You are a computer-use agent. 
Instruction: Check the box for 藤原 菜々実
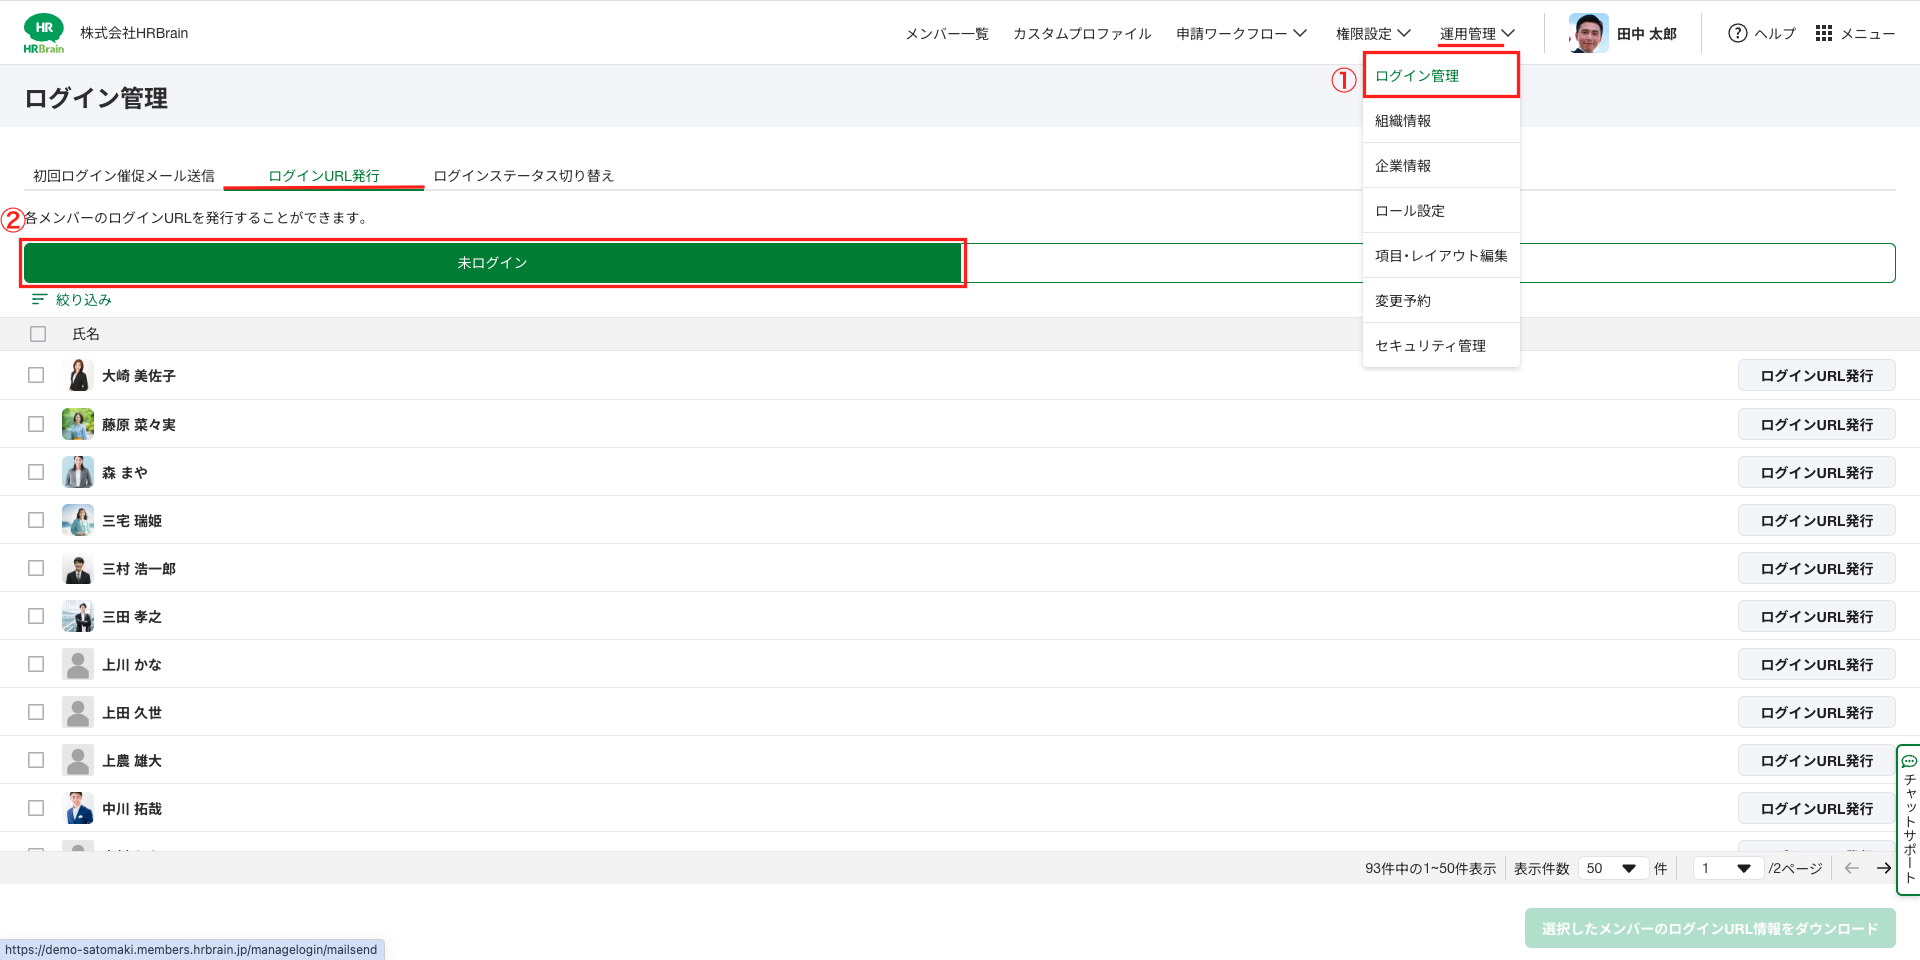click(36, 424)
